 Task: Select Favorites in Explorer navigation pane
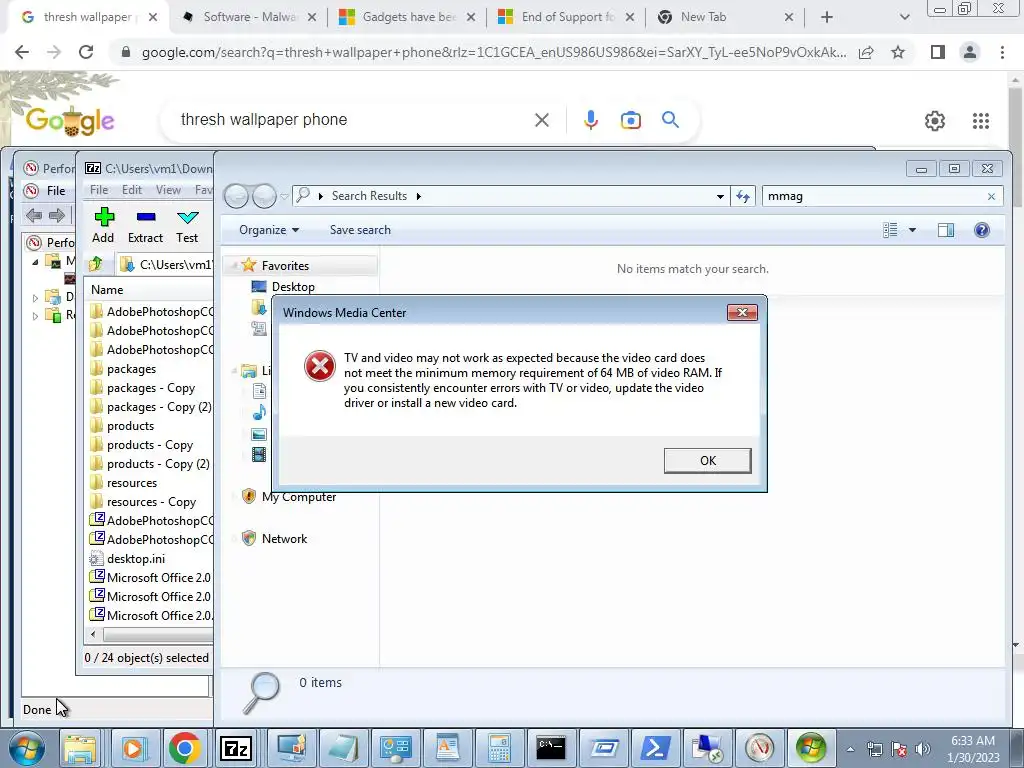pos(285,266)
